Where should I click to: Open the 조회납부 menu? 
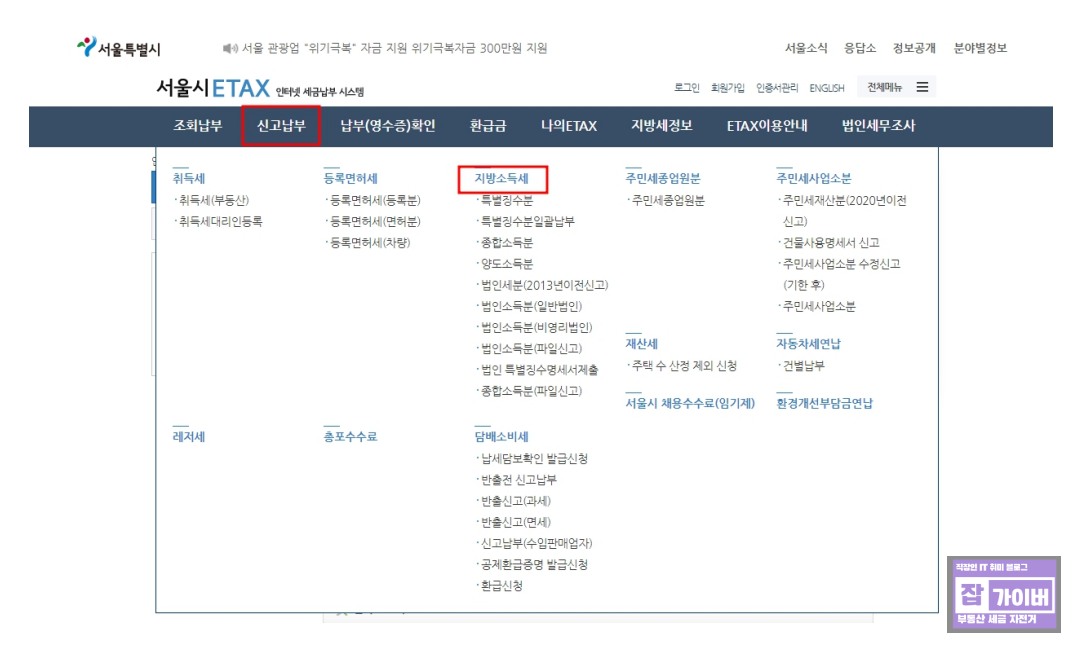click(197, 126)
